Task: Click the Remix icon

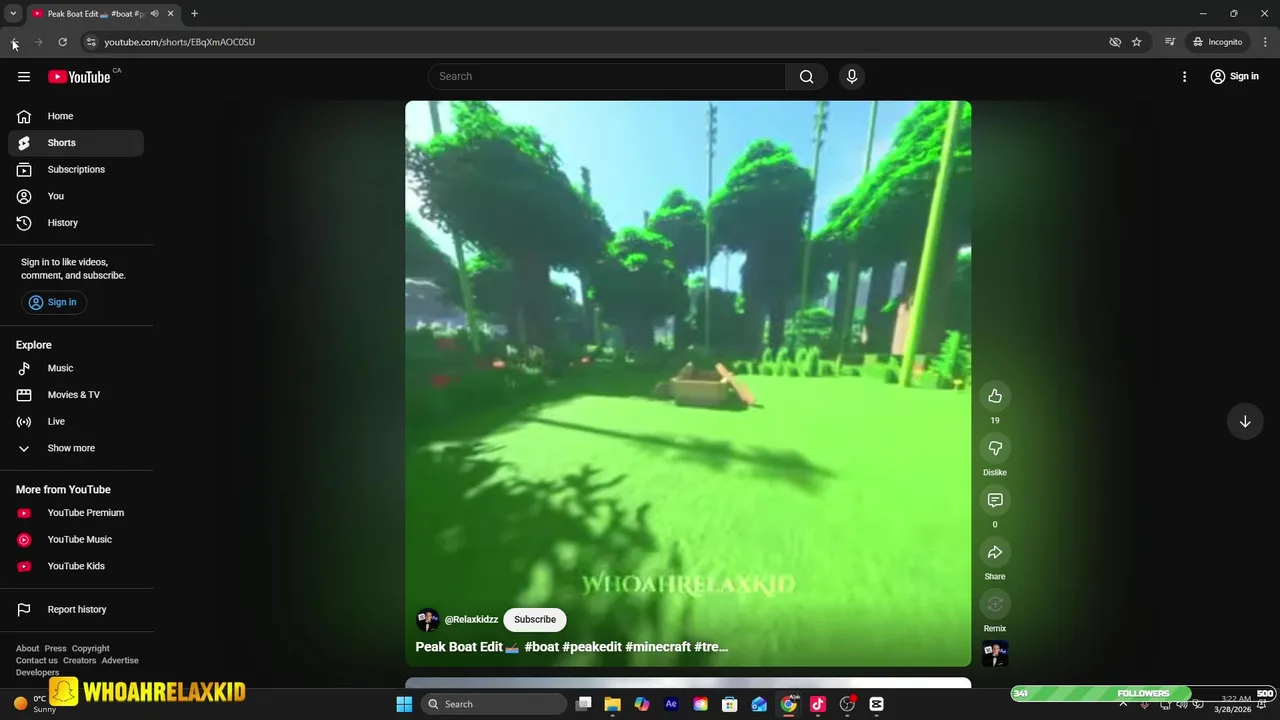Action: point(995,604)
